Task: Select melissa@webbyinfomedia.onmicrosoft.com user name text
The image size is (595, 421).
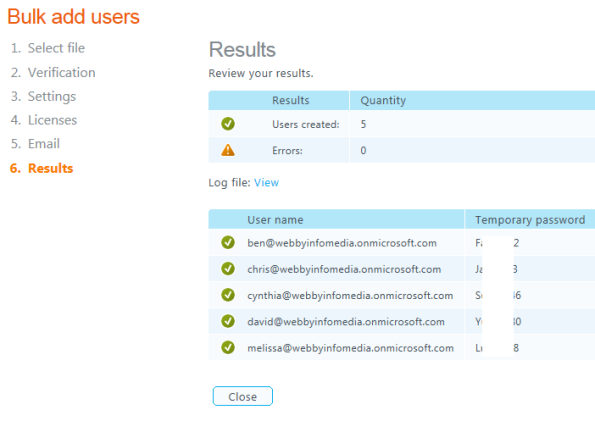Action: click(350, 348)
